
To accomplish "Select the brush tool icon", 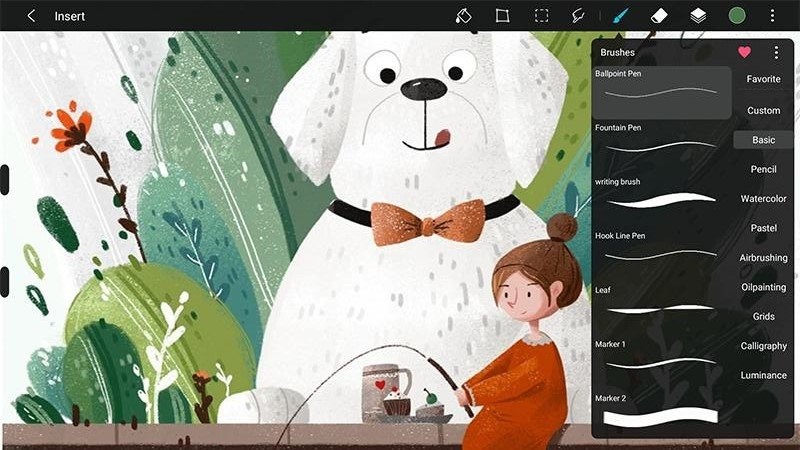I will pos(620,16).
